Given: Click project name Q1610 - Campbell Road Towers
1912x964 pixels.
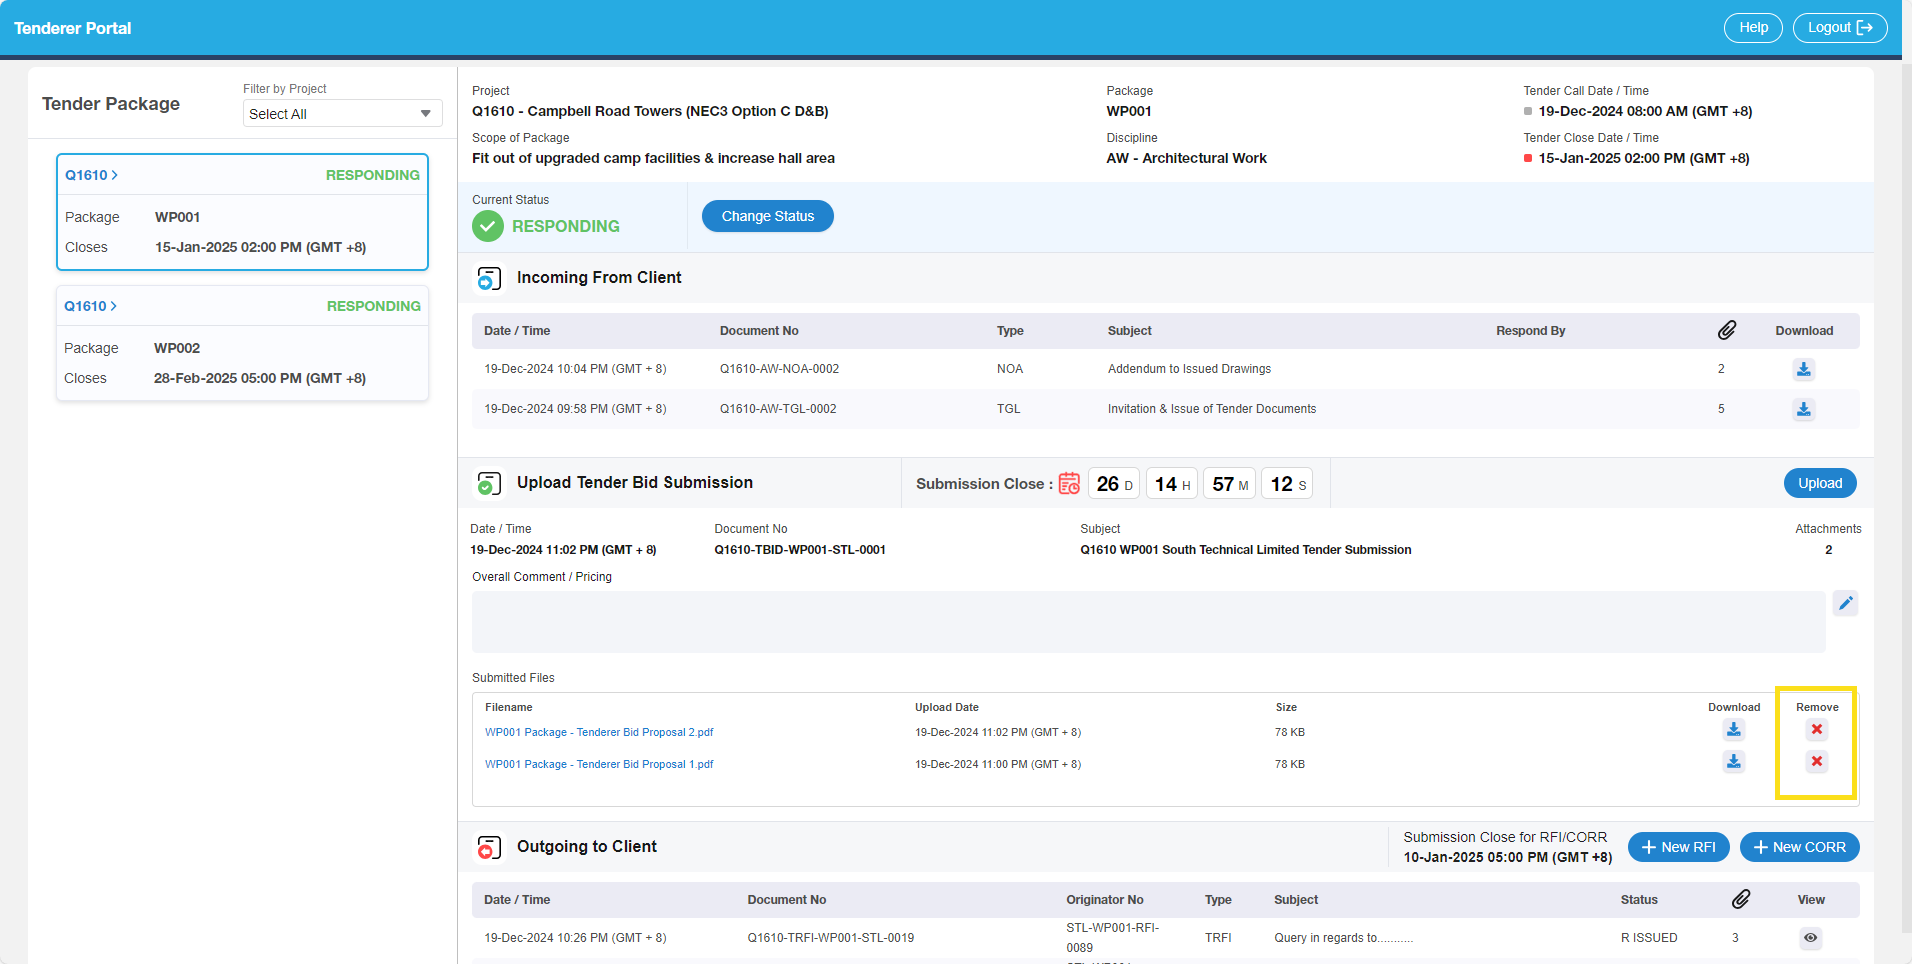Looking at the screenshot, I should pyautogui.click(x=650, y=111).
